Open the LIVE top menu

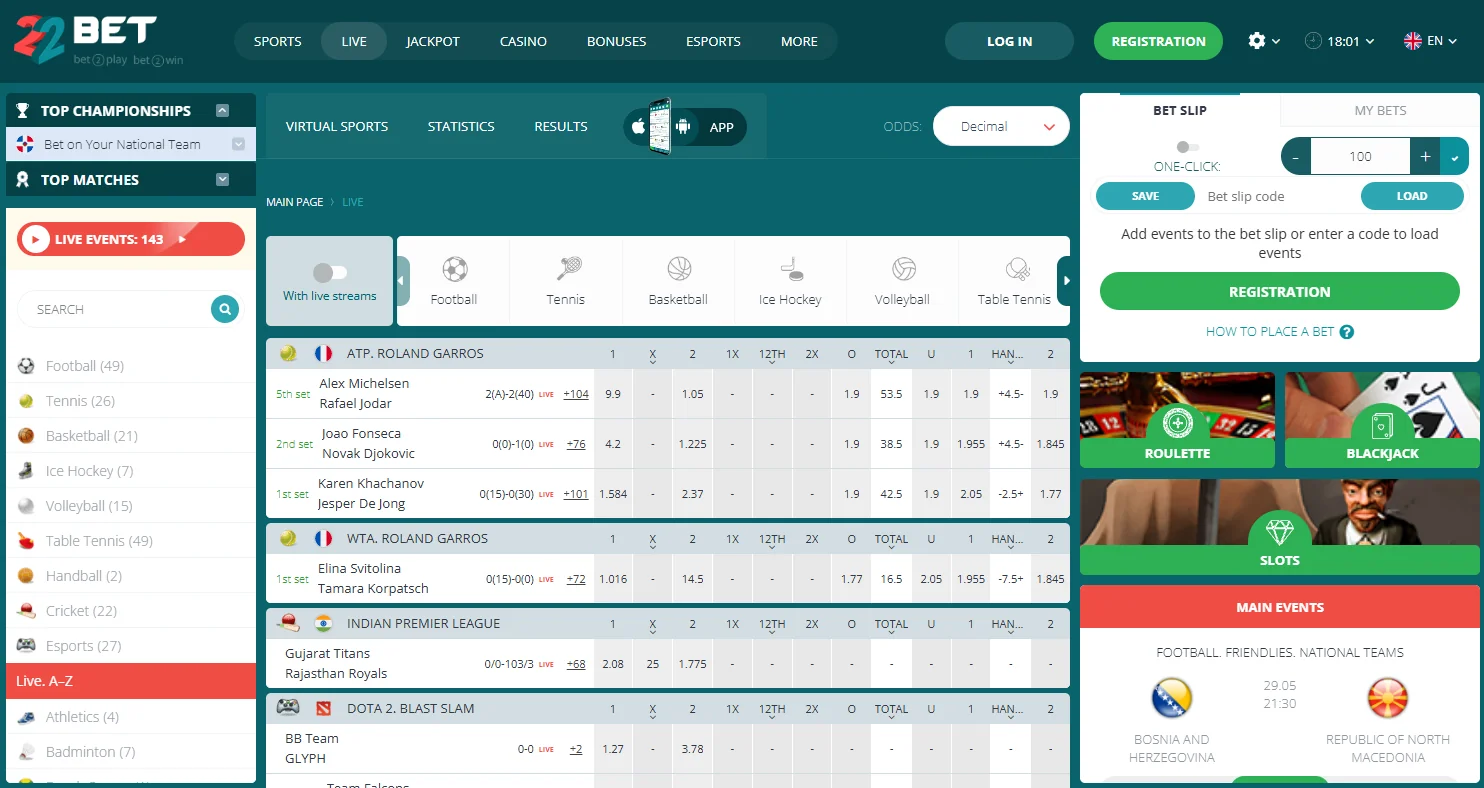[354, 41]
